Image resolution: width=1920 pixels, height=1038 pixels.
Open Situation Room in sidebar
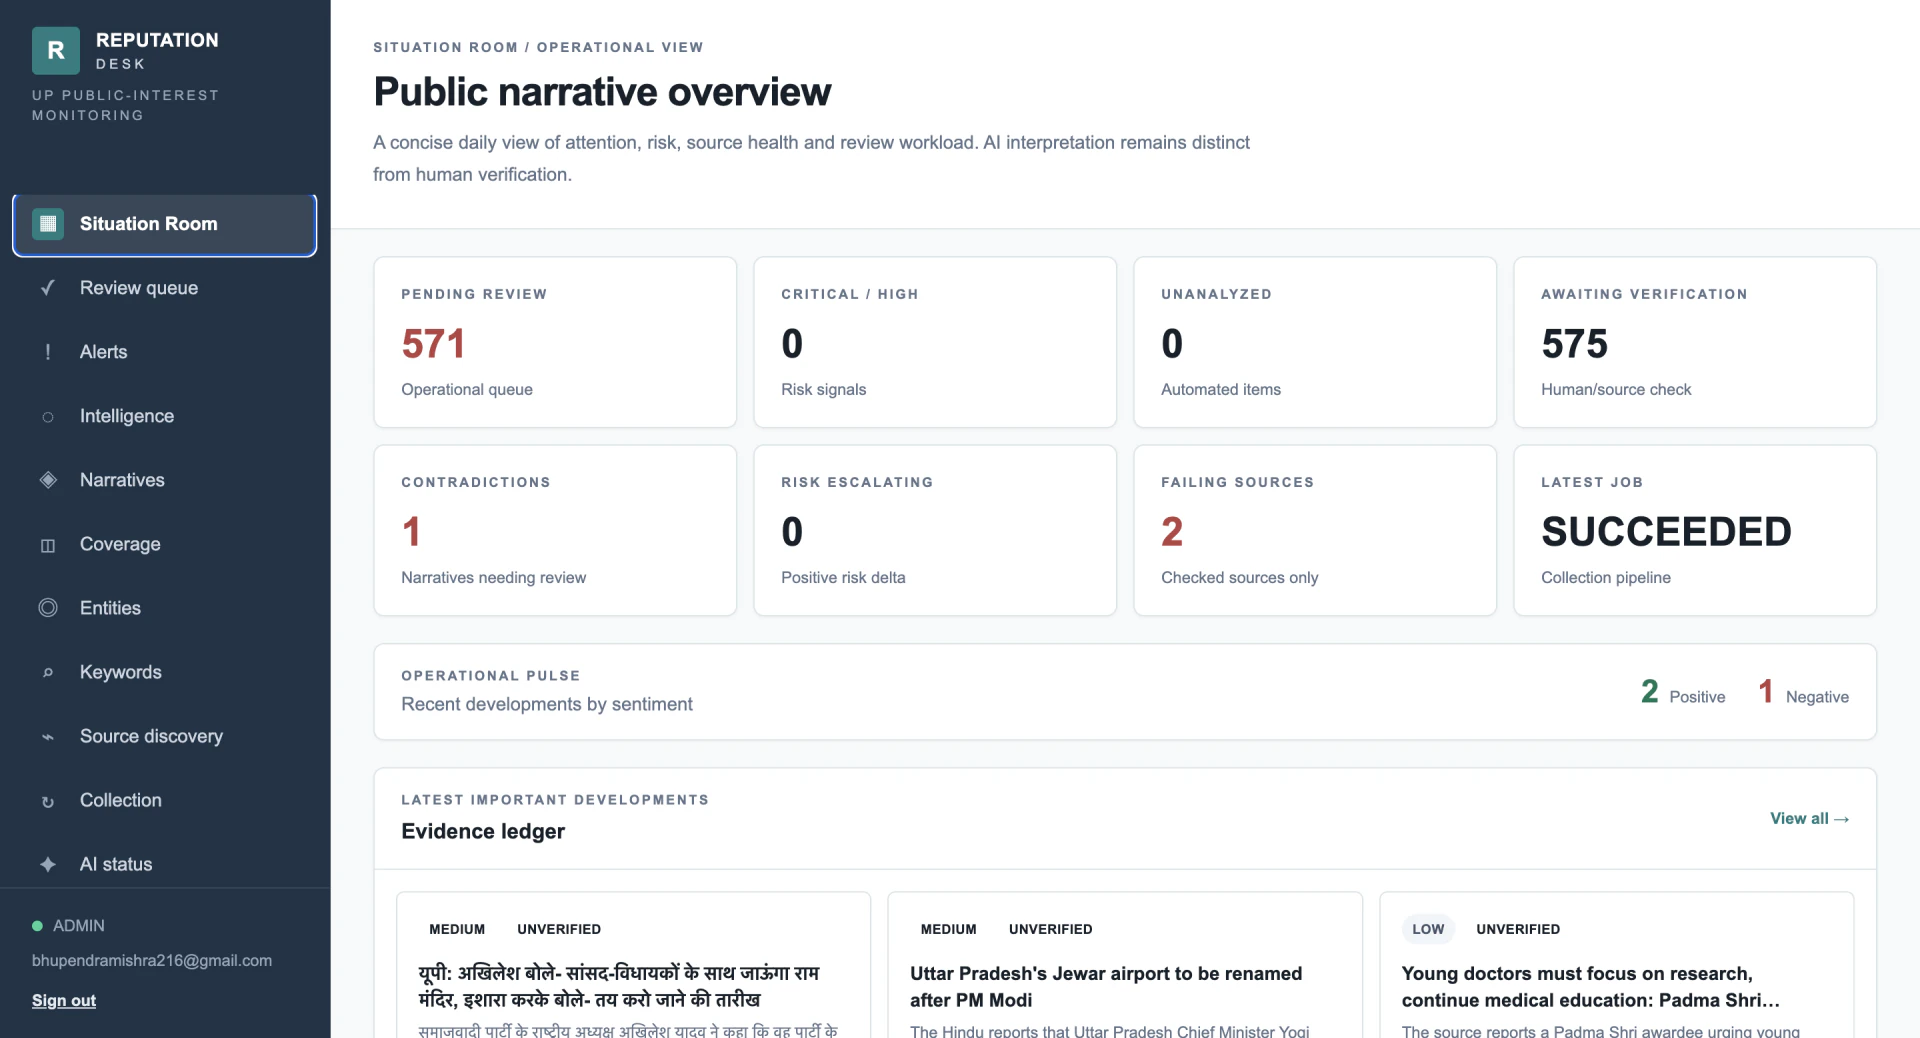click(x=165, y=225)
